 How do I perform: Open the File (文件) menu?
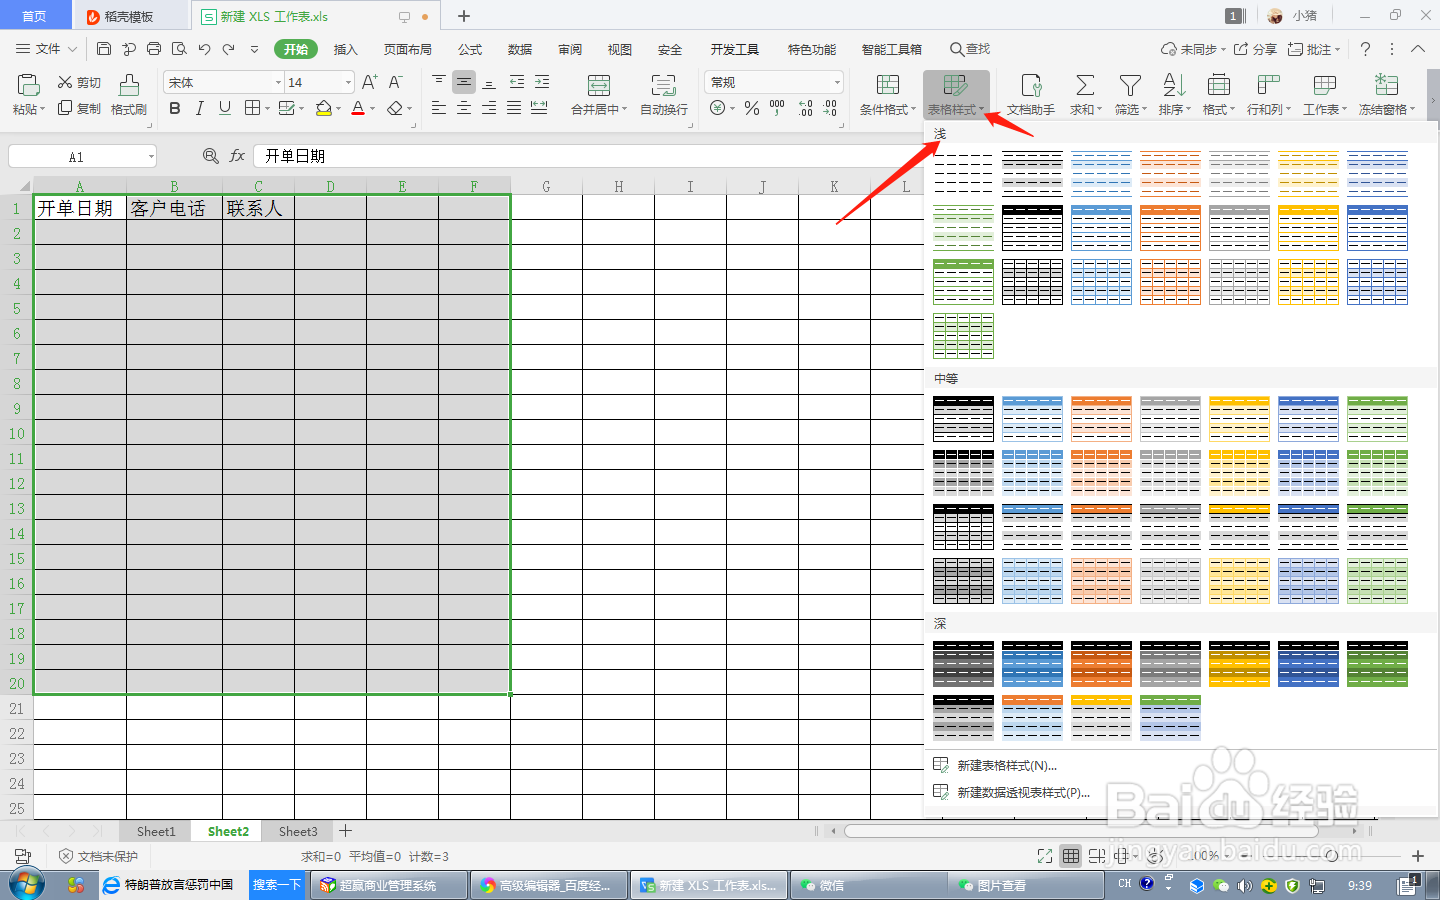point(46,49)
